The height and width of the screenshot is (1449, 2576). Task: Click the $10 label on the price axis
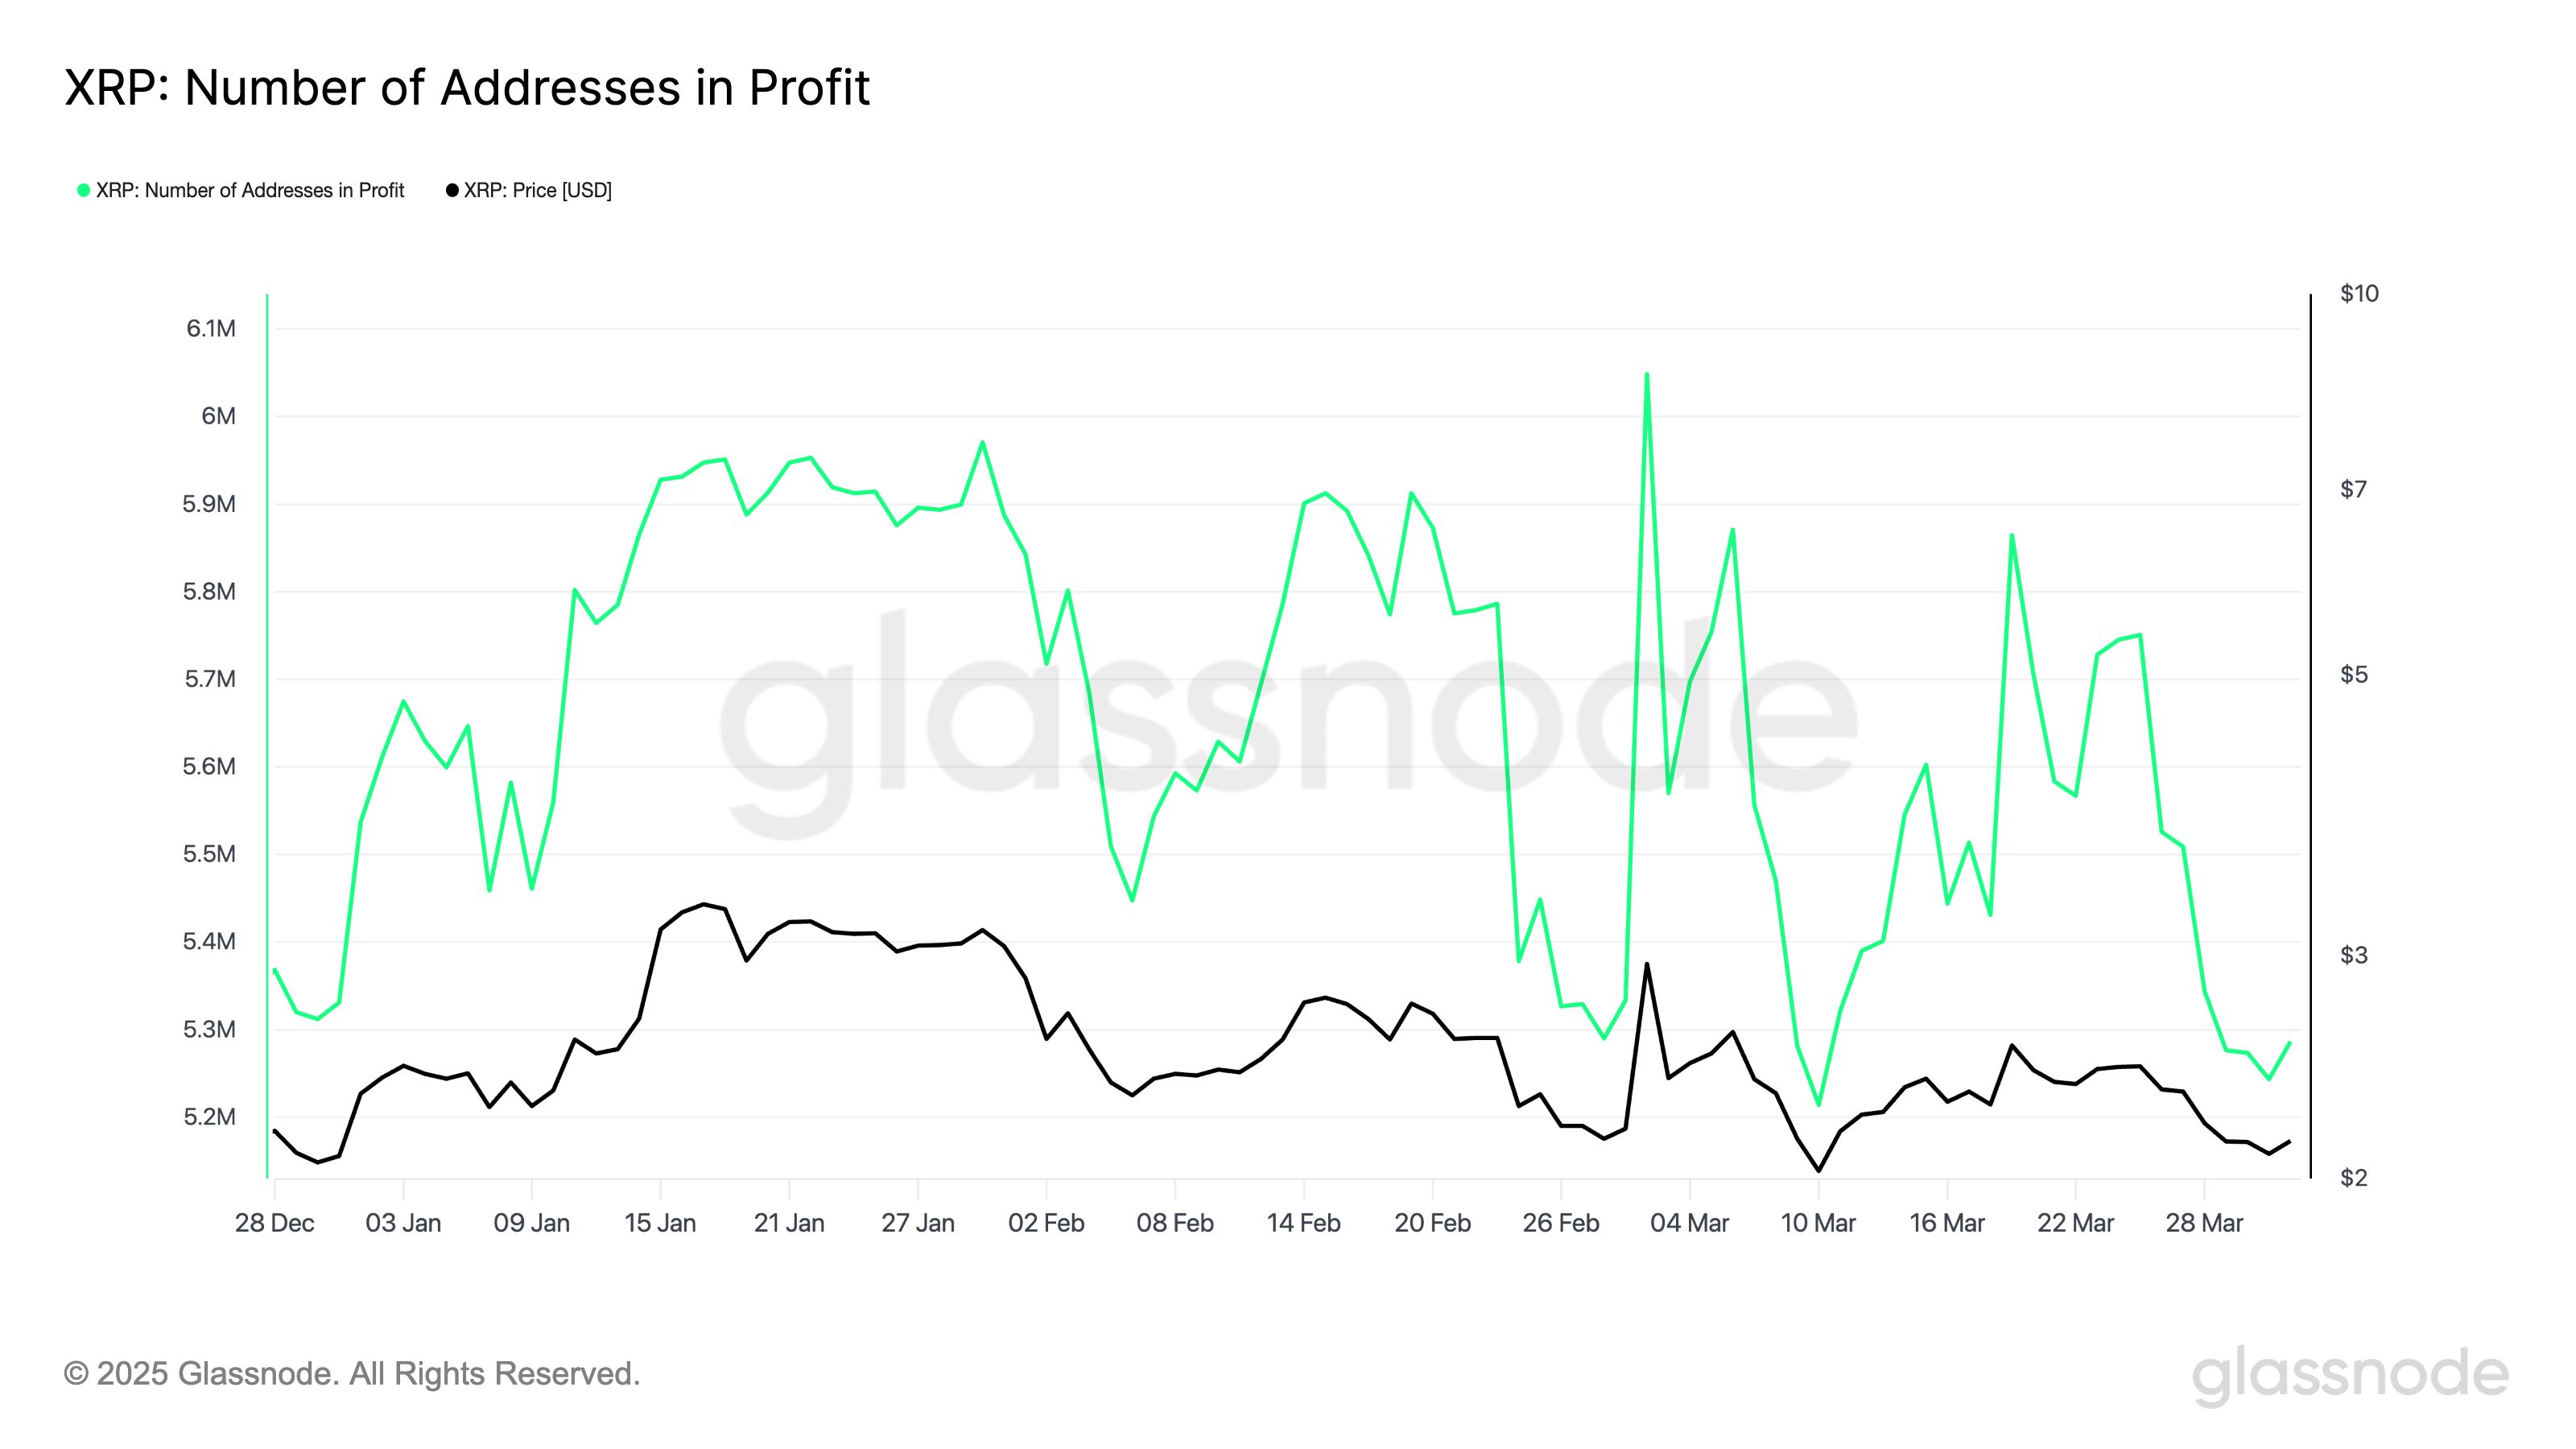[x=2359, y=294]
